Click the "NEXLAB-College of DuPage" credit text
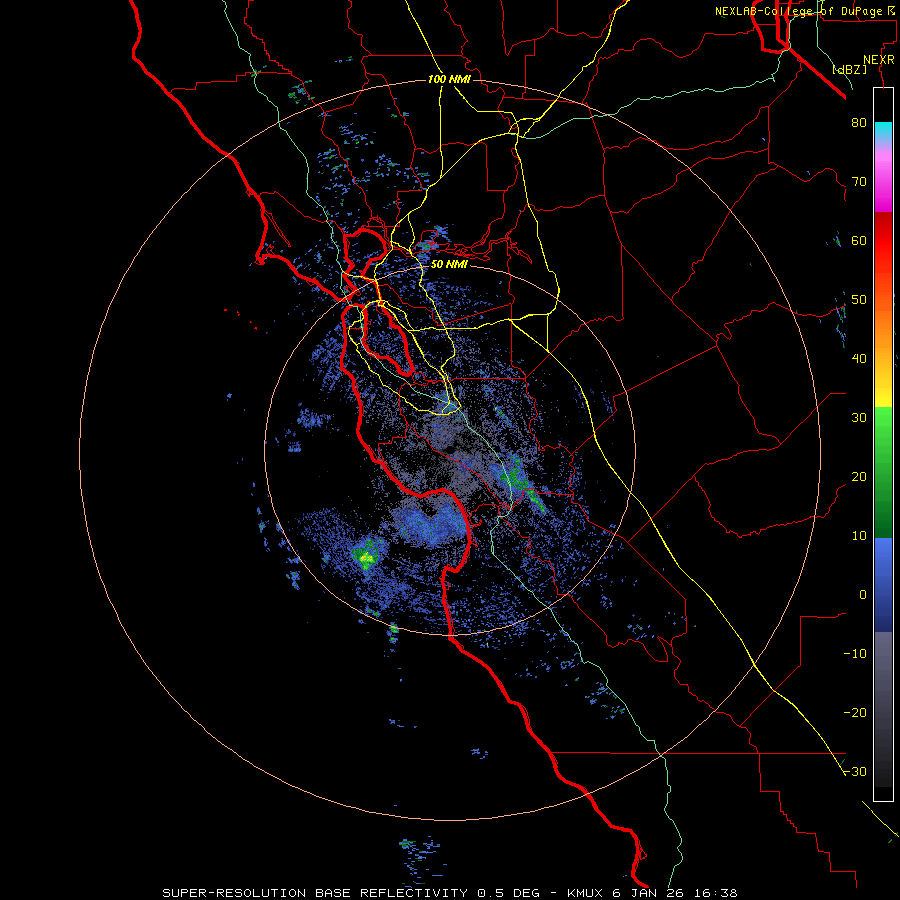Viewport: 900px width, 900px height. point(798,11)
